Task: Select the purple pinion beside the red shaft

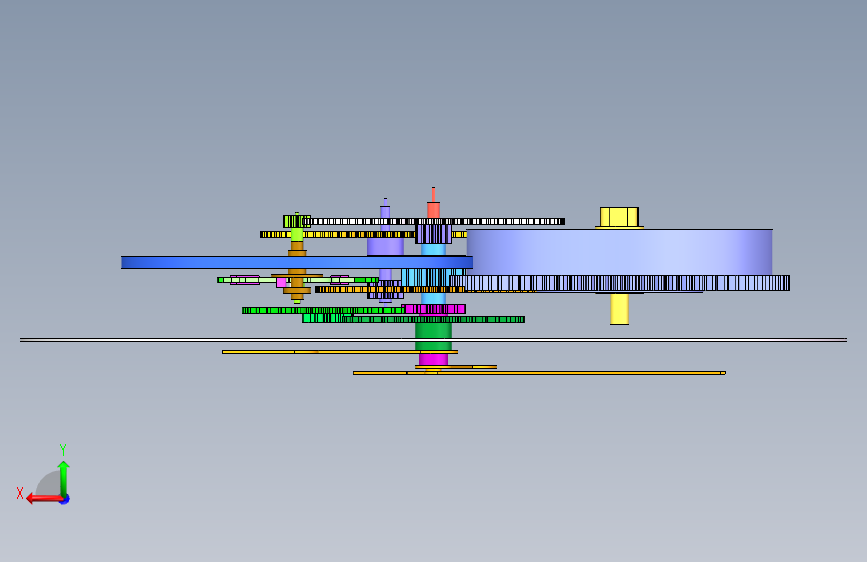Action: [434, 233]
